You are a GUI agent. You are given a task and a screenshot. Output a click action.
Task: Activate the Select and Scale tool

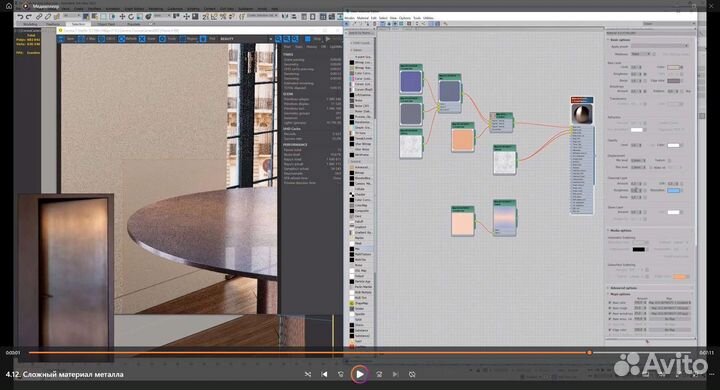point(140,17)
